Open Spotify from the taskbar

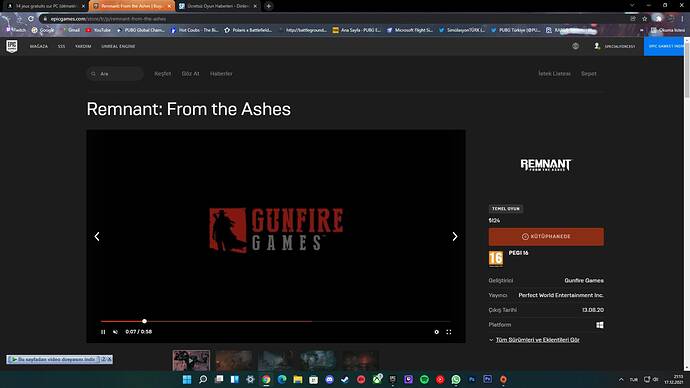pyautogui.click(x=424, y=379)
